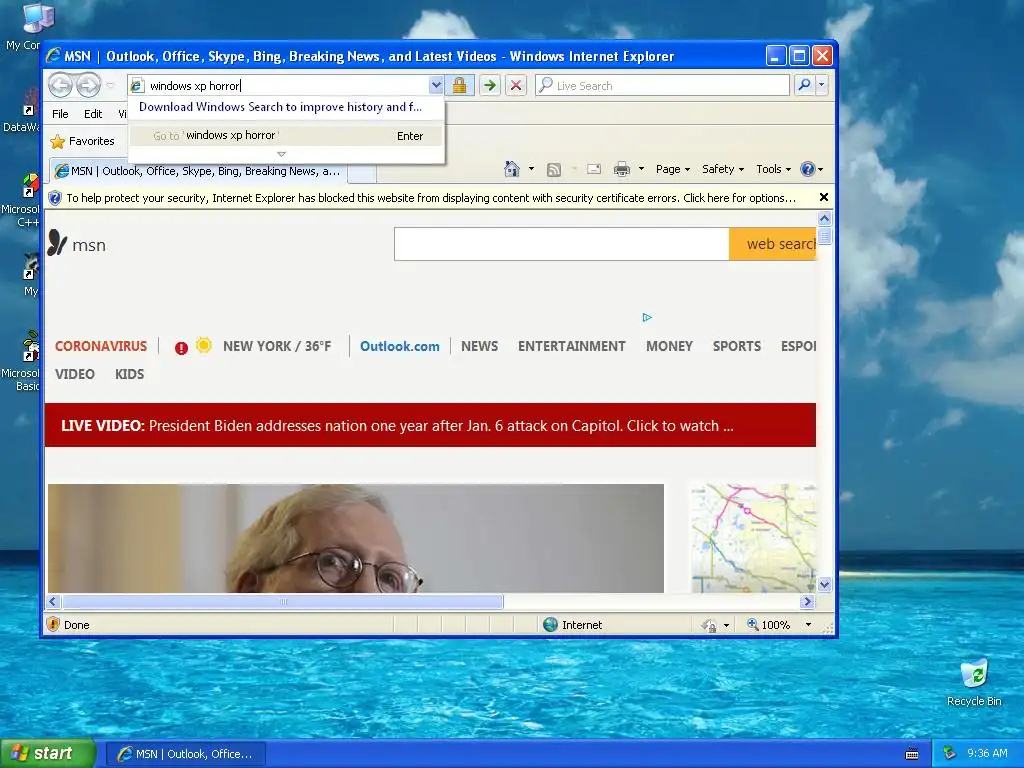This screenshot has width=1024, height=768.
Task: Click the status bar shield icon
Action: 53,624
